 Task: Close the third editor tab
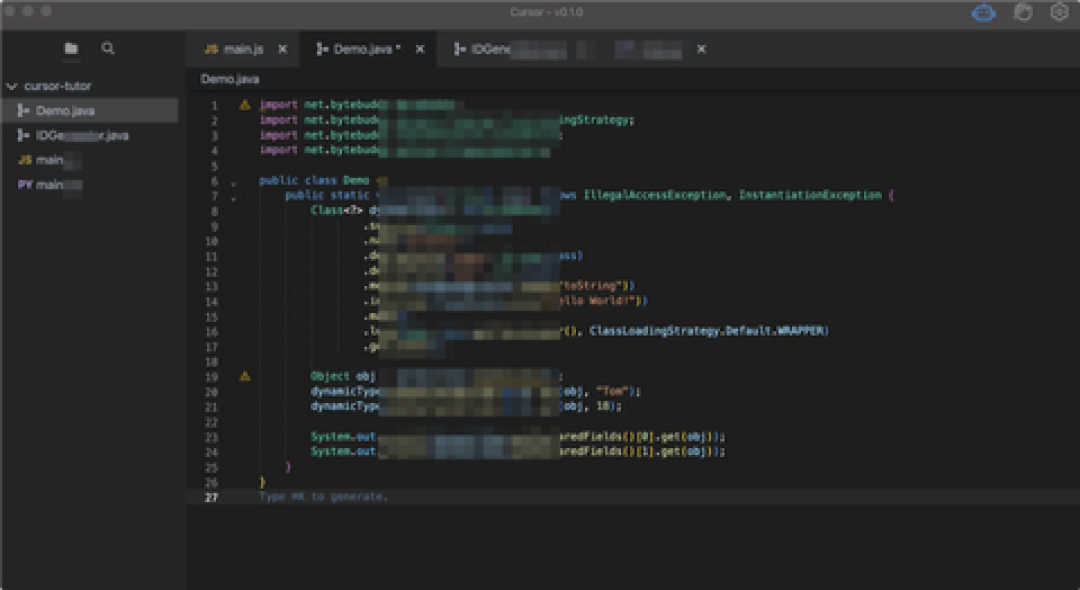point(701,50)
